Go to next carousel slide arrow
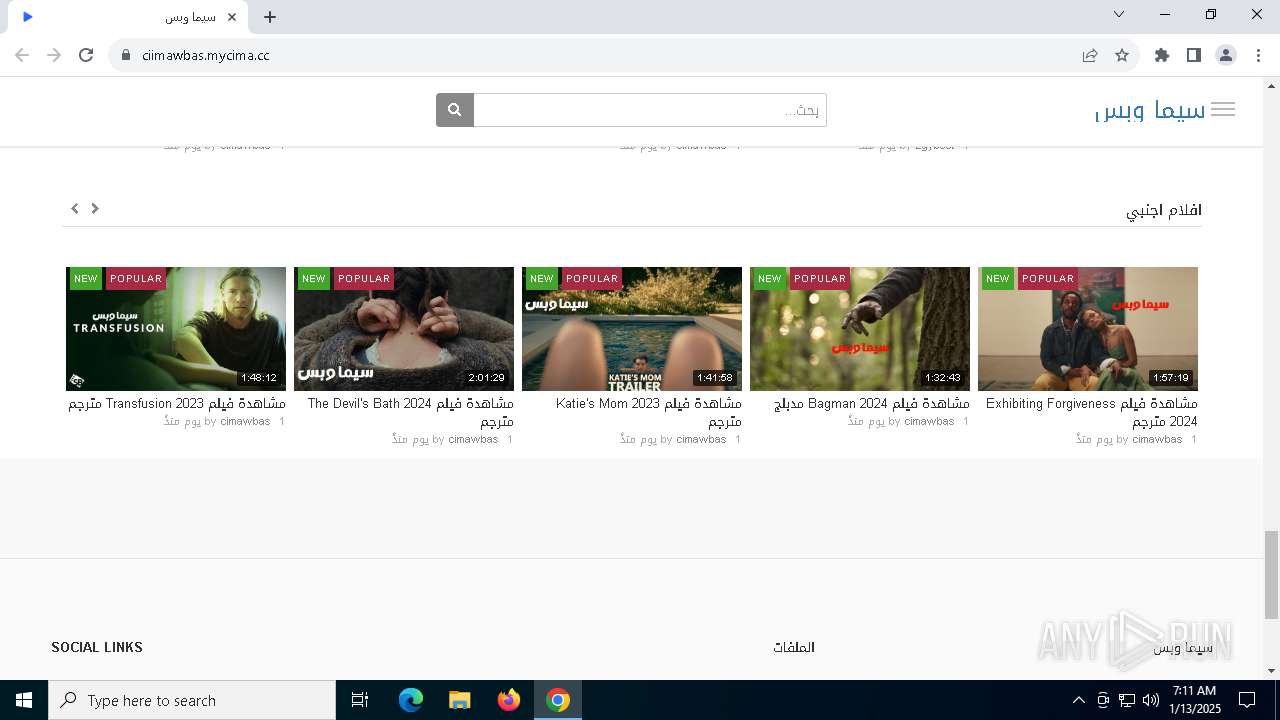Viewport: 1280px width, 720px height. coord(95,208)
